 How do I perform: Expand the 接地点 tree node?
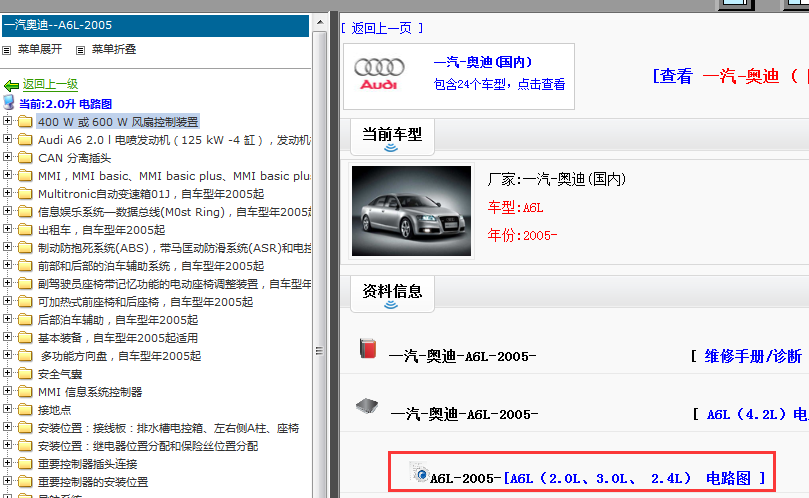(7, 409)
